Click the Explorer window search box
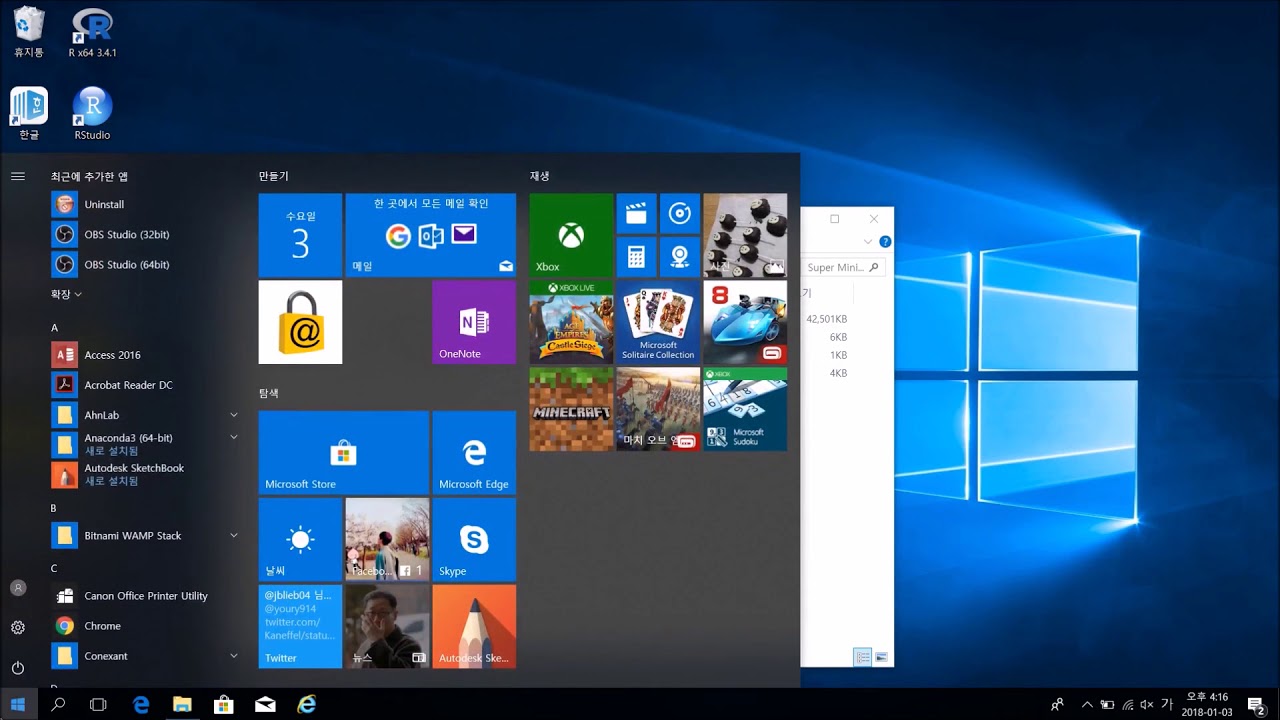This screenshot has height=720, width=1280. pos(842,267)
